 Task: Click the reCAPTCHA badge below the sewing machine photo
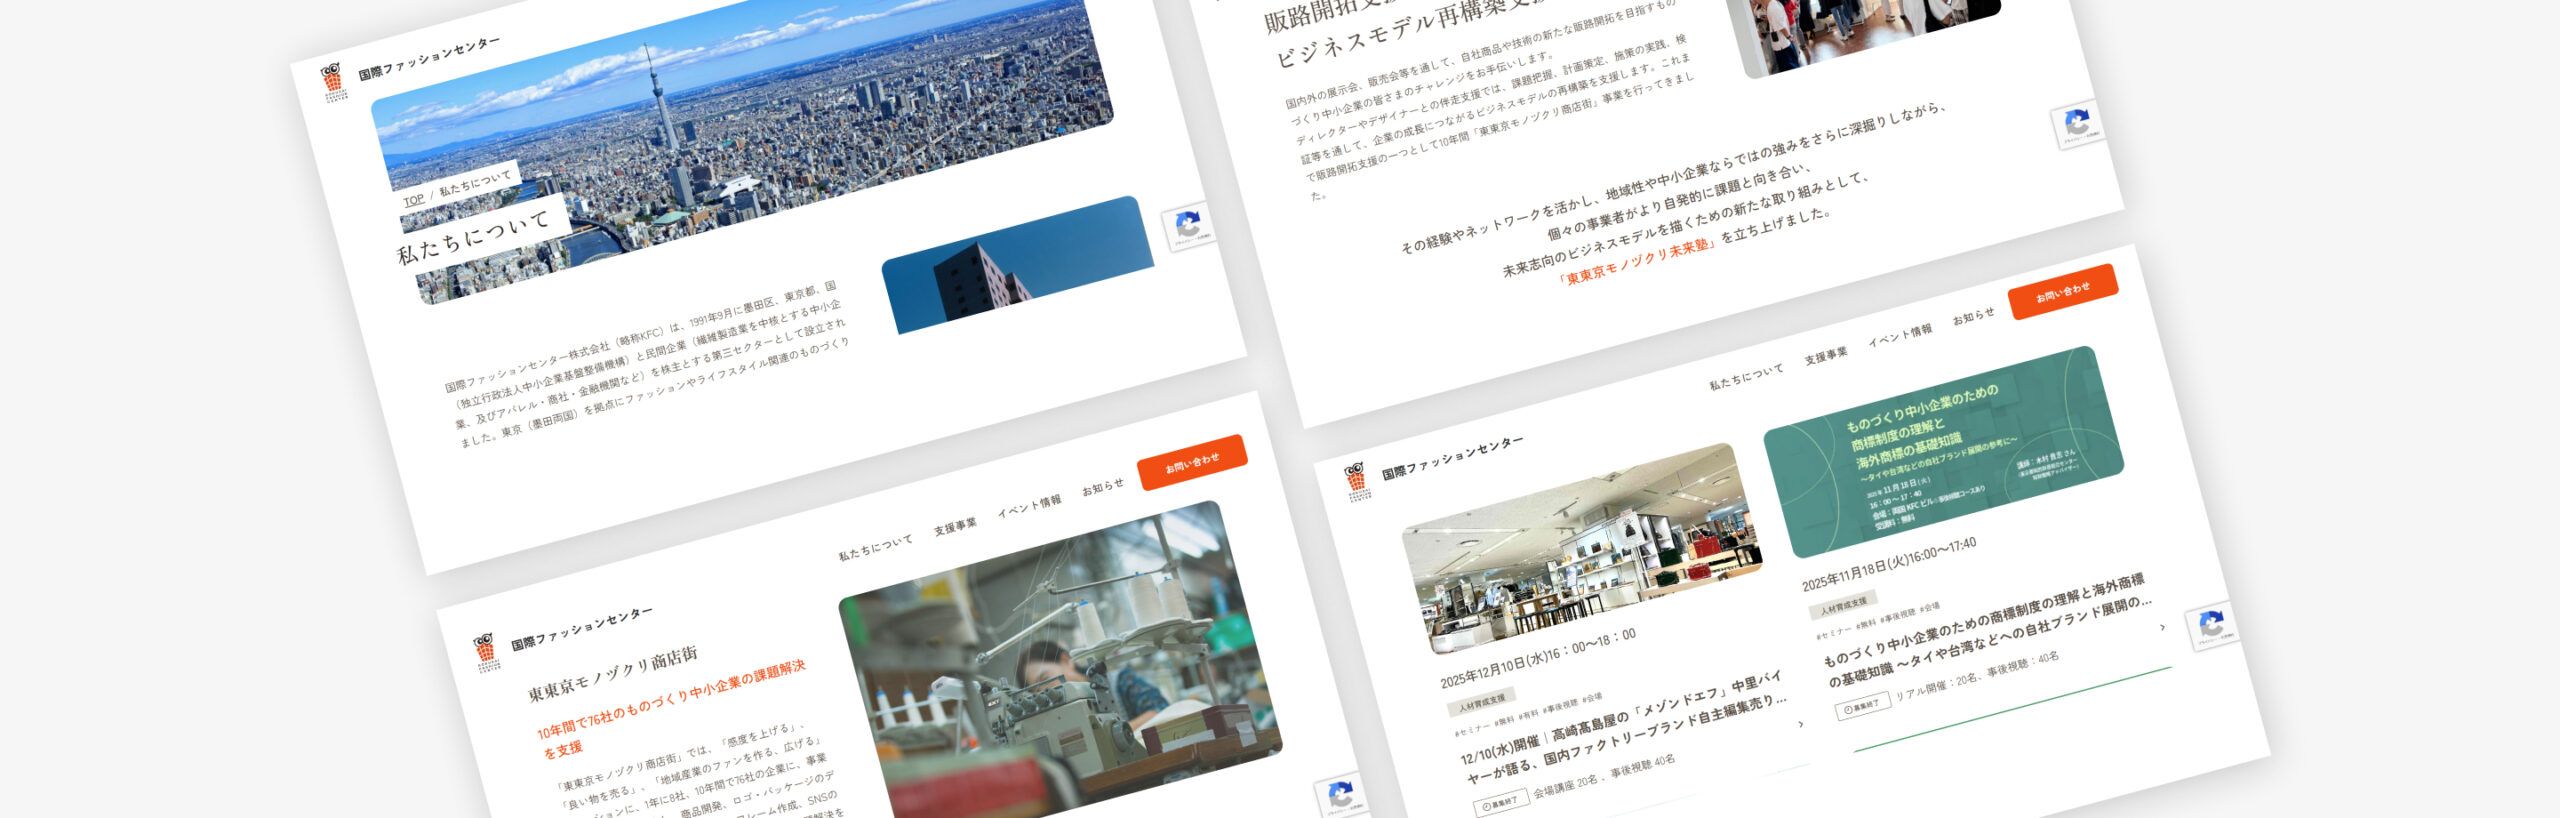click(x=1340, y=797)
